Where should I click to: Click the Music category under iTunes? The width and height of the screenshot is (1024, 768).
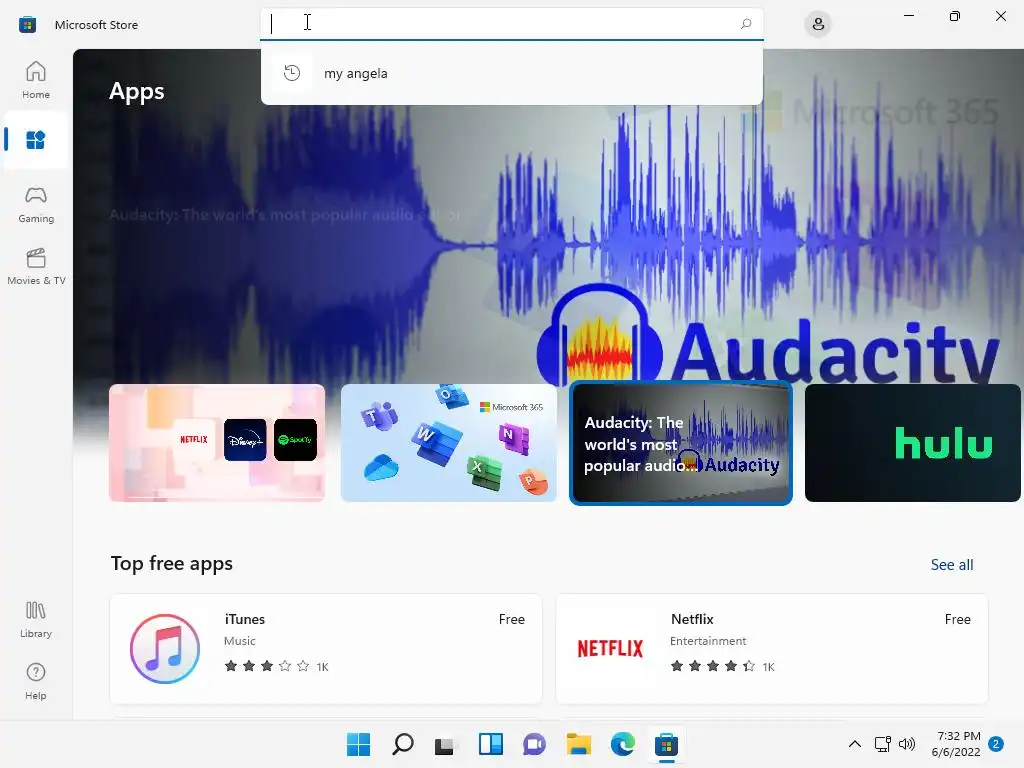click(x=240, y=641)
